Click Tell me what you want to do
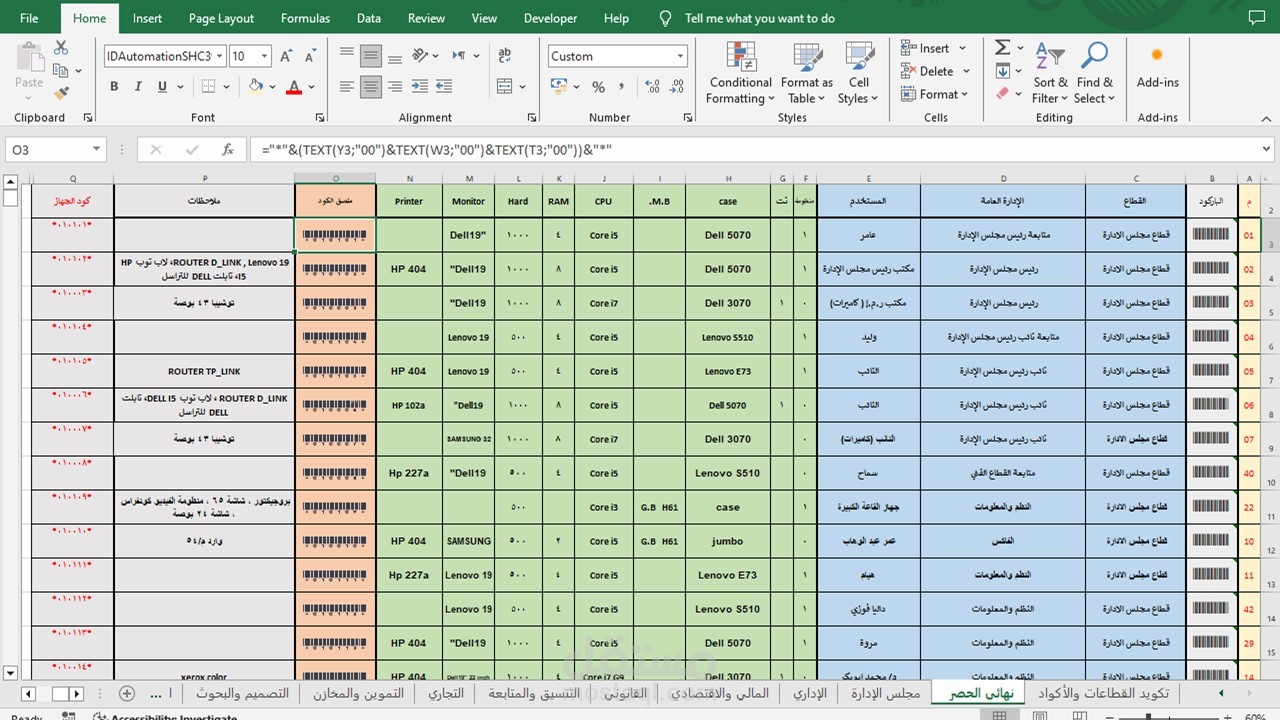Viewport: 1280px width, 720px height. [759, 18]
